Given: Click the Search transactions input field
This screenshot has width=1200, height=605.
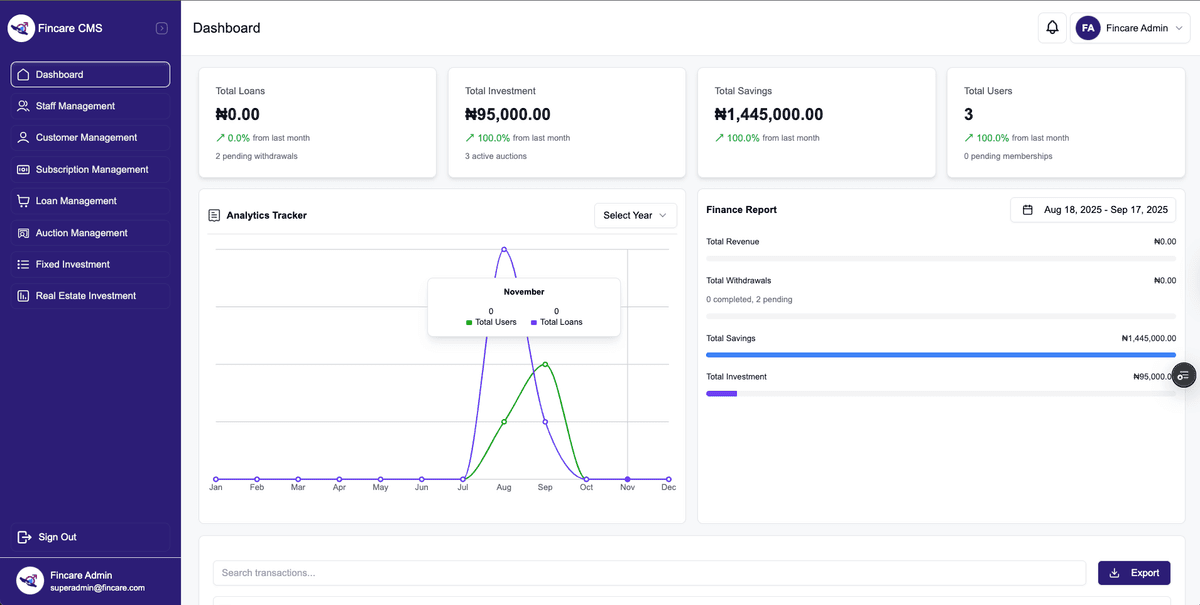Looking at the screenshot, I should (650, 572).
